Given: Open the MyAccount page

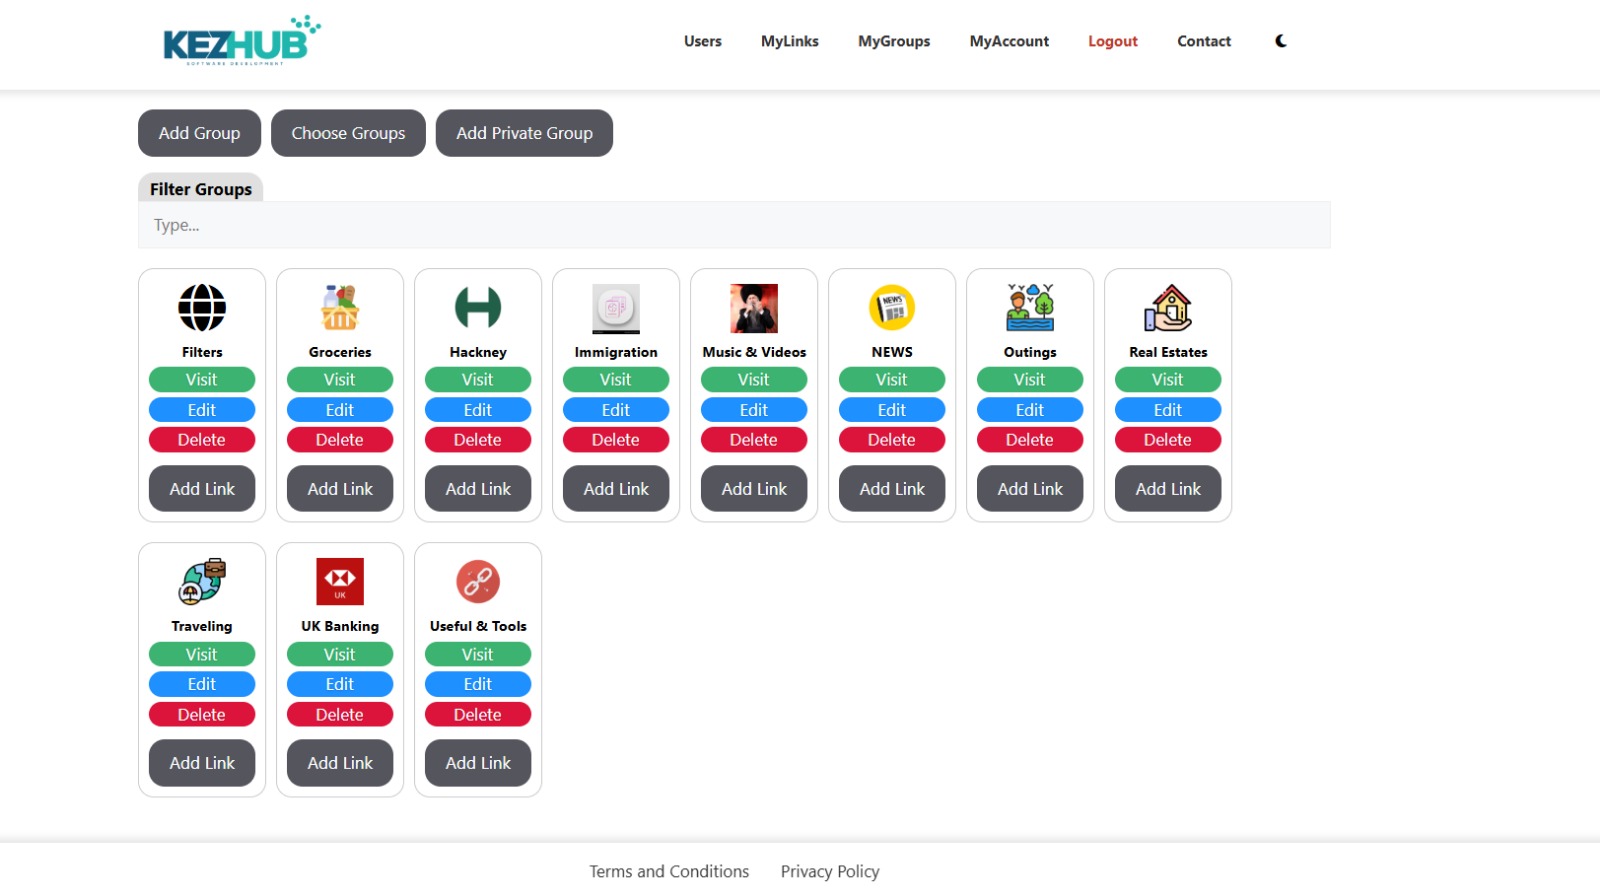Looking at the screenshot, I should (x=1009, y=41).
